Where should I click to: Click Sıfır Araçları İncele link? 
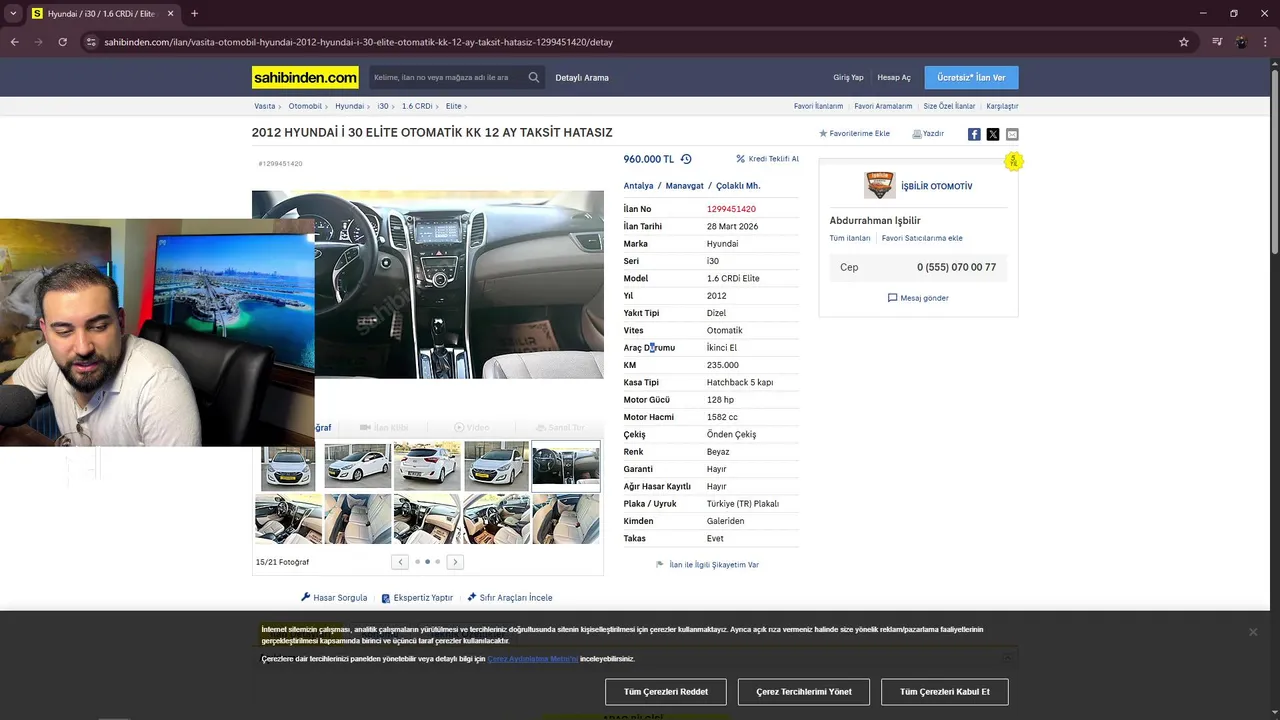click(x=510, y=598)
